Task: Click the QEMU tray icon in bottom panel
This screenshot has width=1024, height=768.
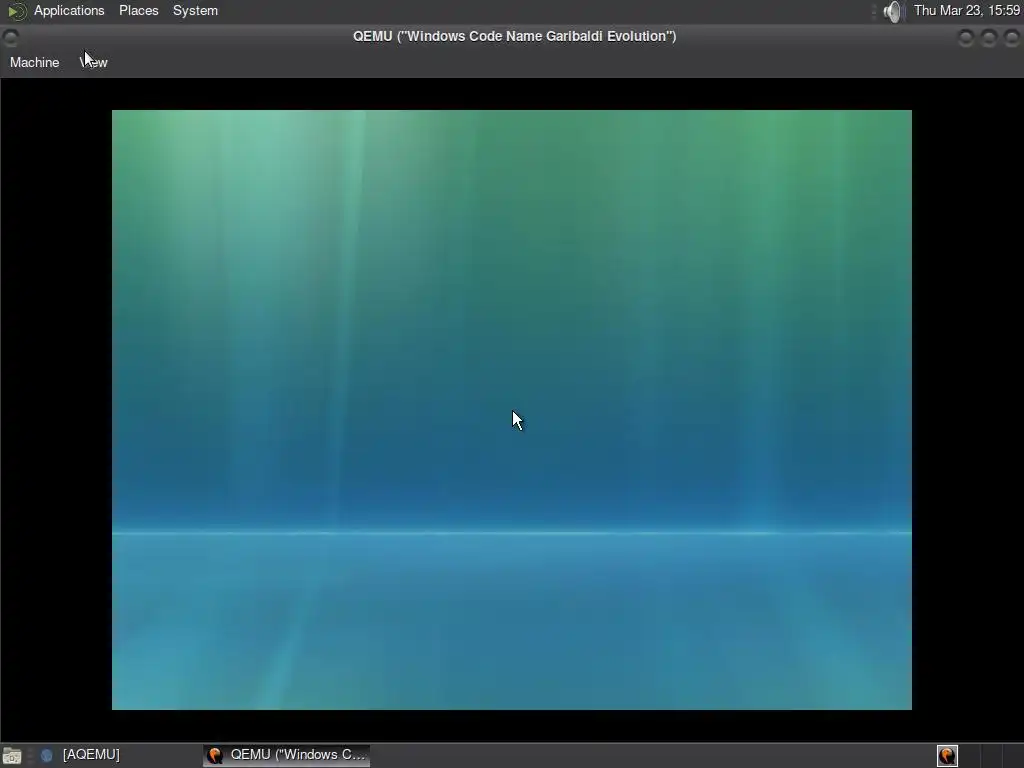Action: point(947,756)
